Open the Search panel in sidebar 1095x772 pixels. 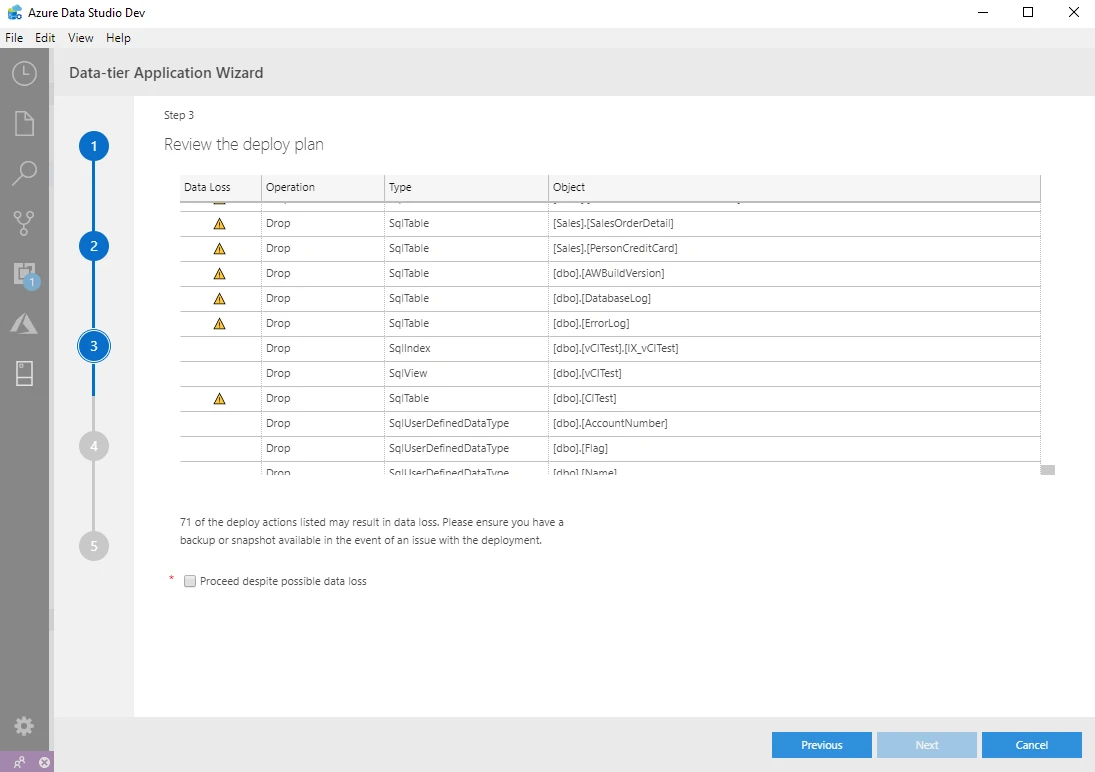click(23, 173)
